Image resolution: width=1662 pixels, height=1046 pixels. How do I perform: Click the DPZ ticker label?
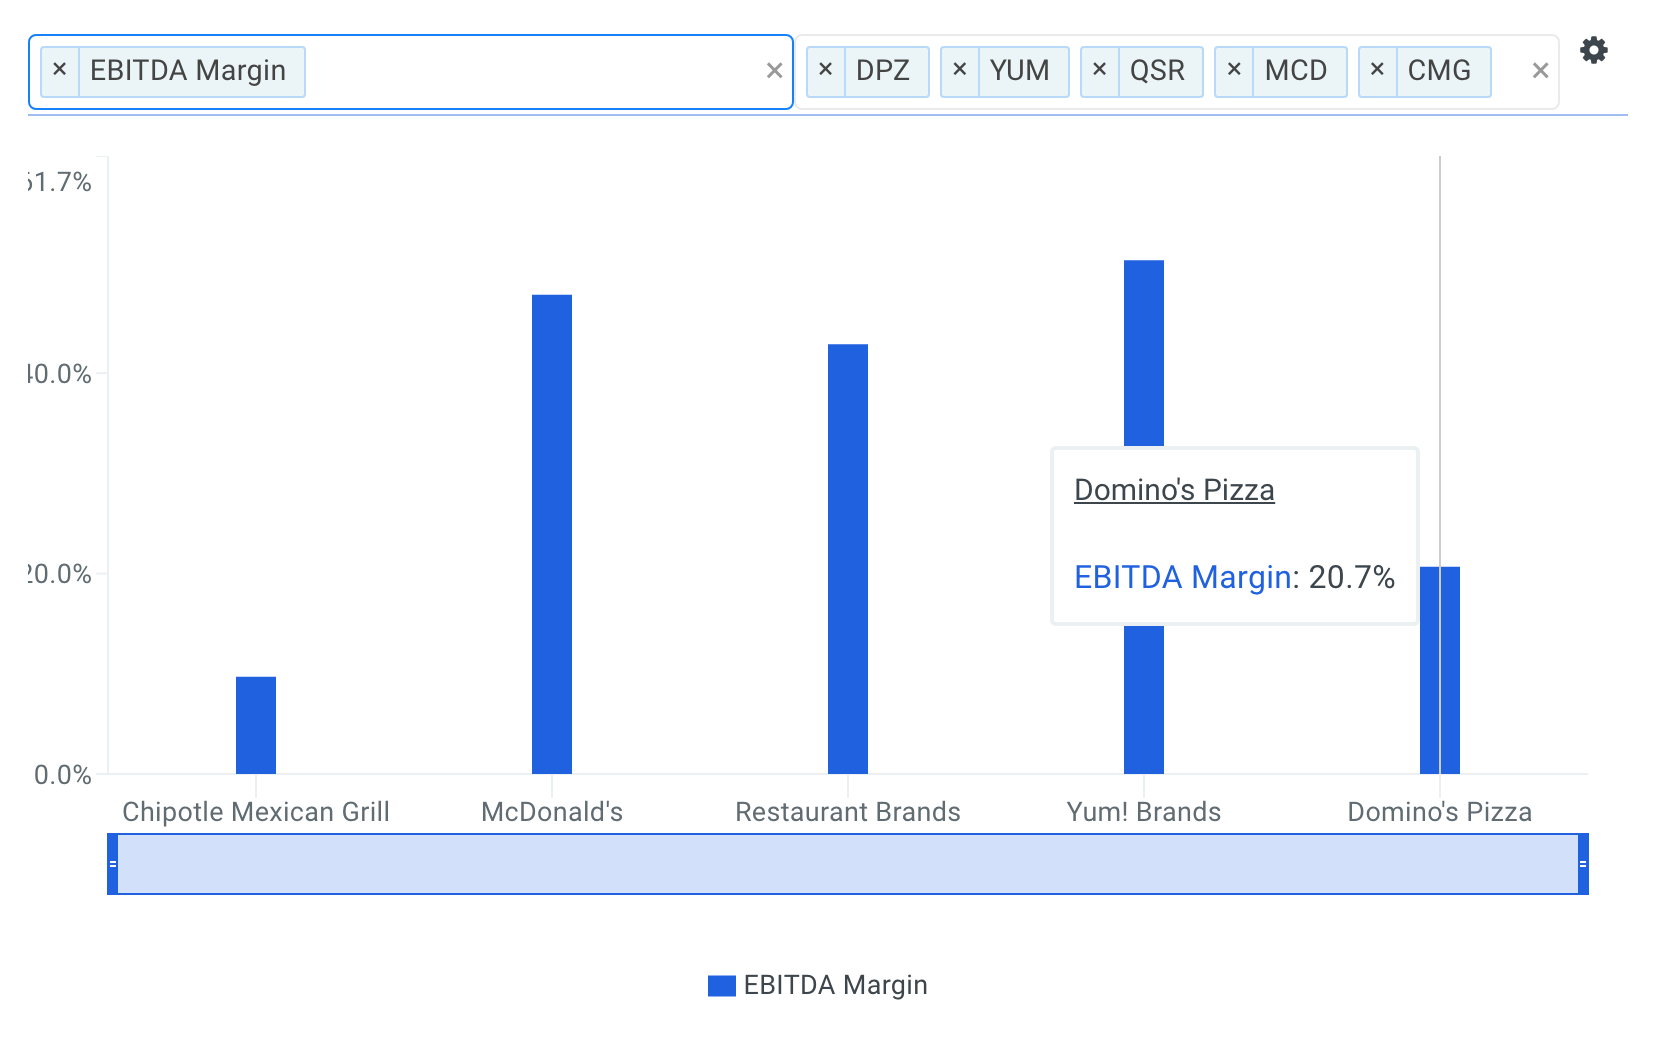coord(883,71)
